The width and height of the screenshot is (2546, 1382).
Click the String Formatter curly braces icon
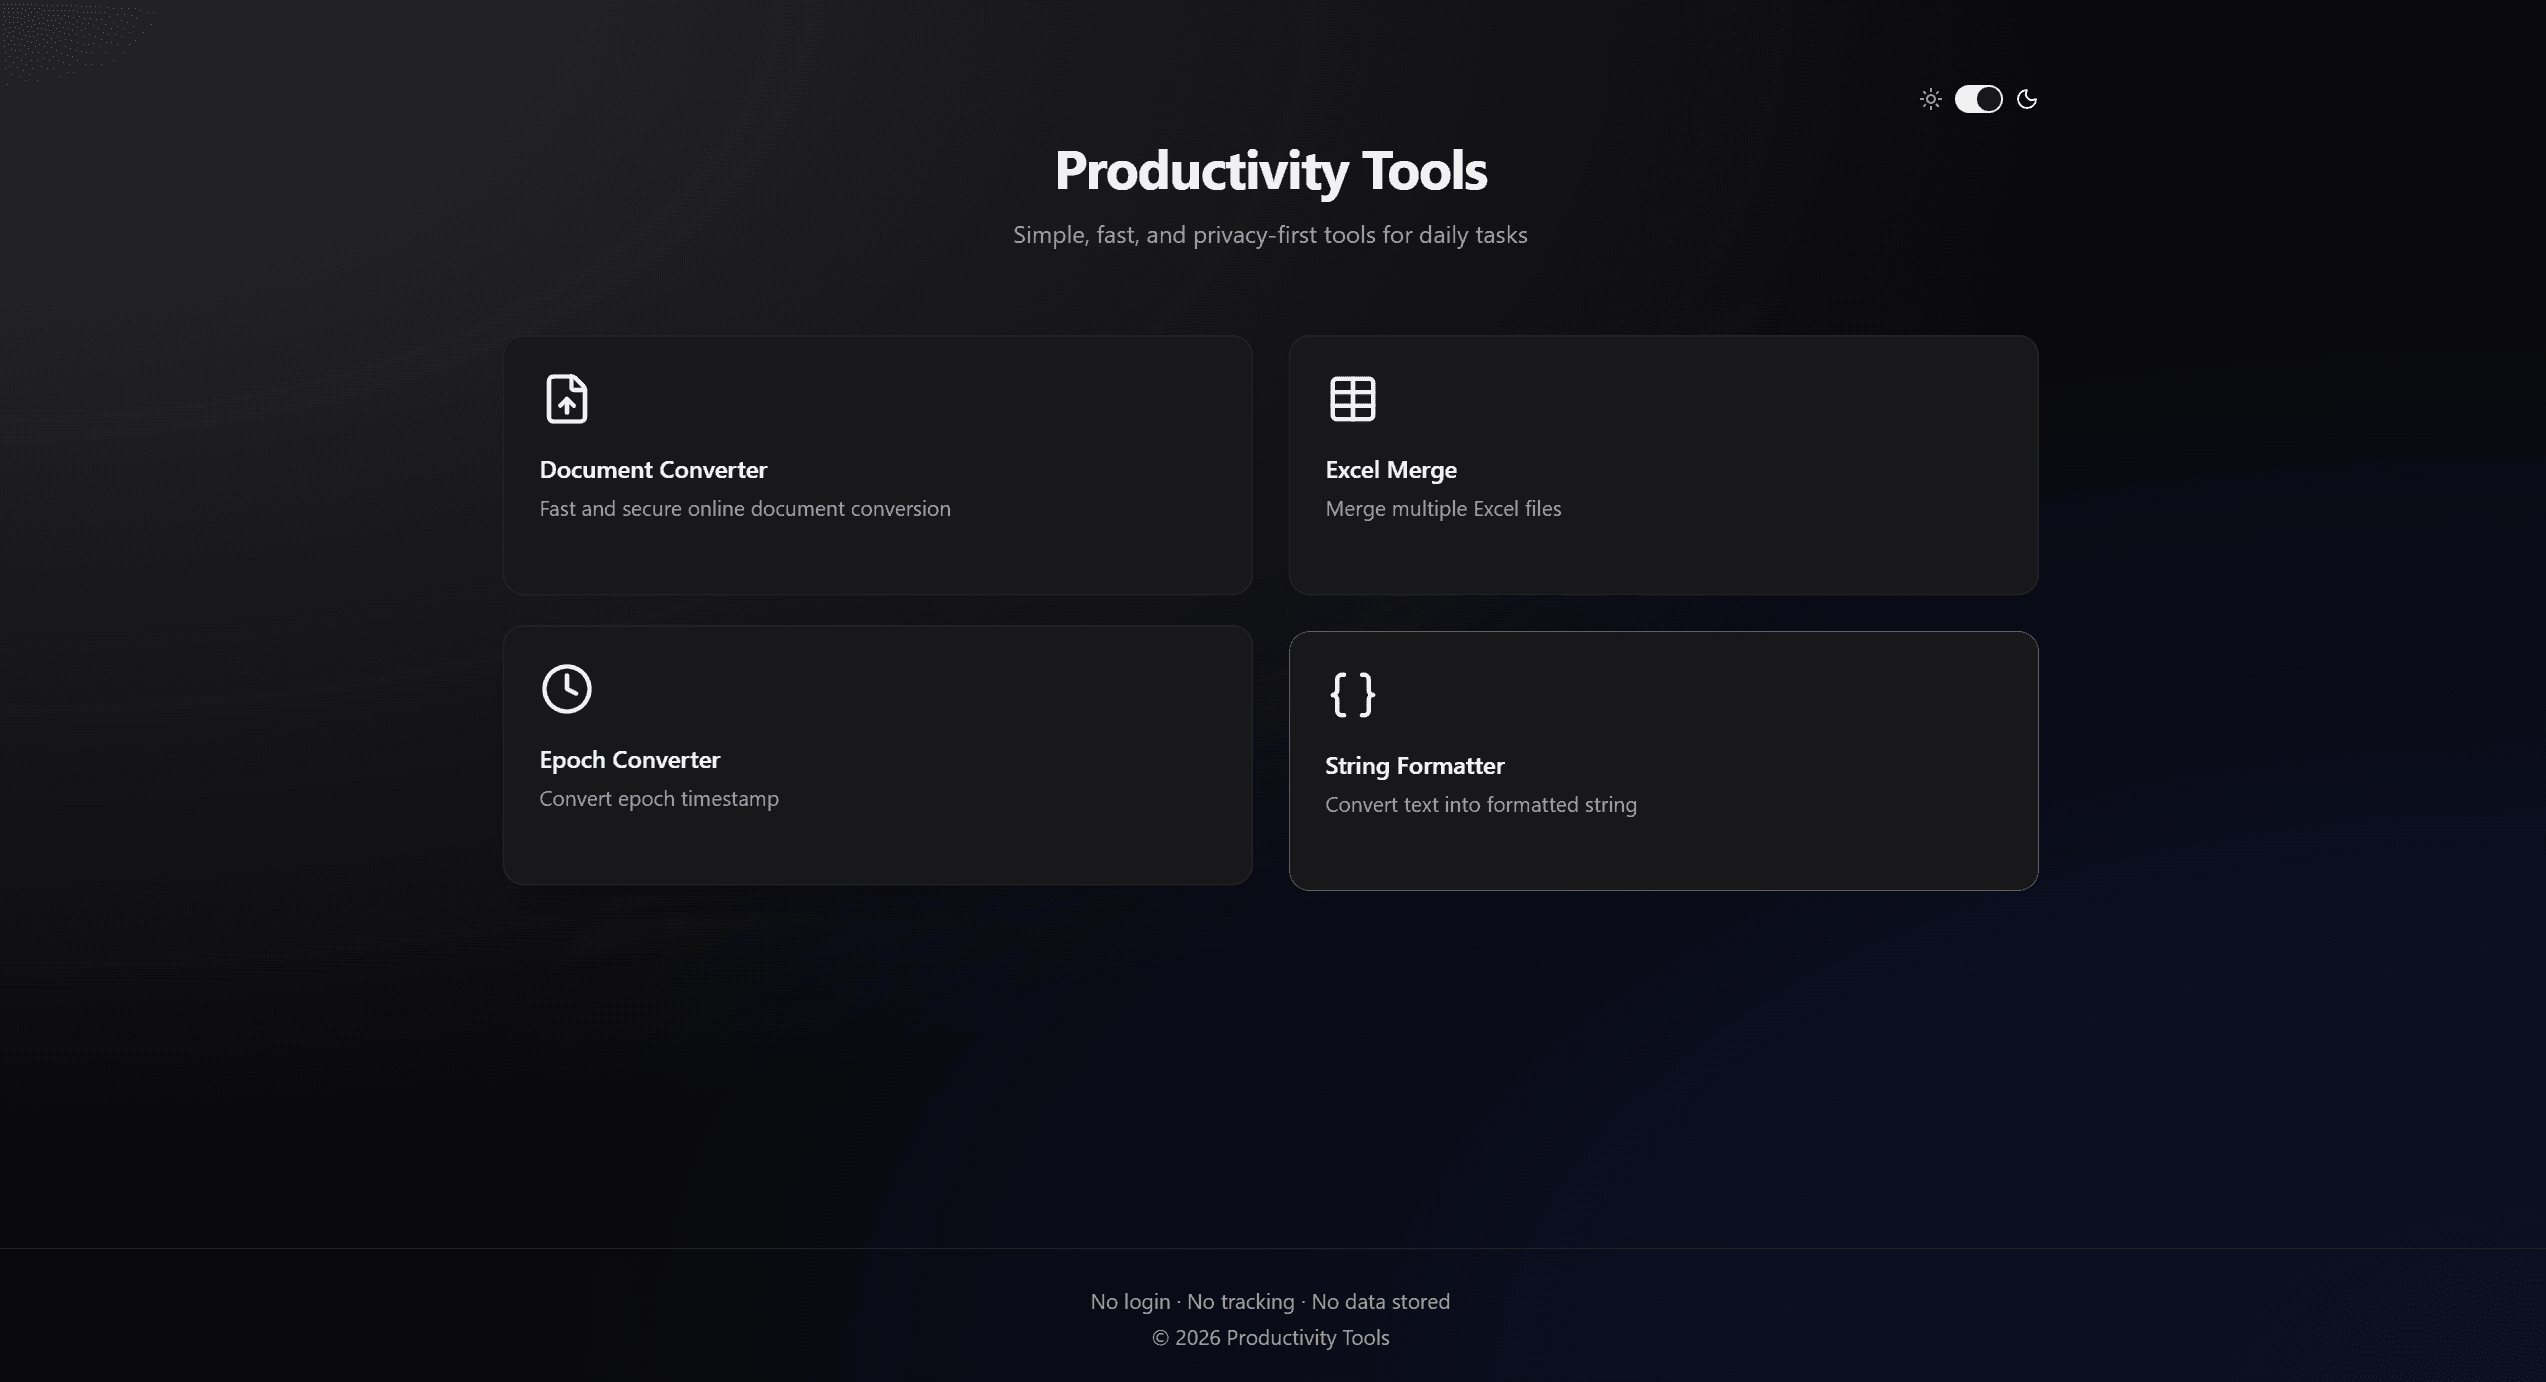1352,695
